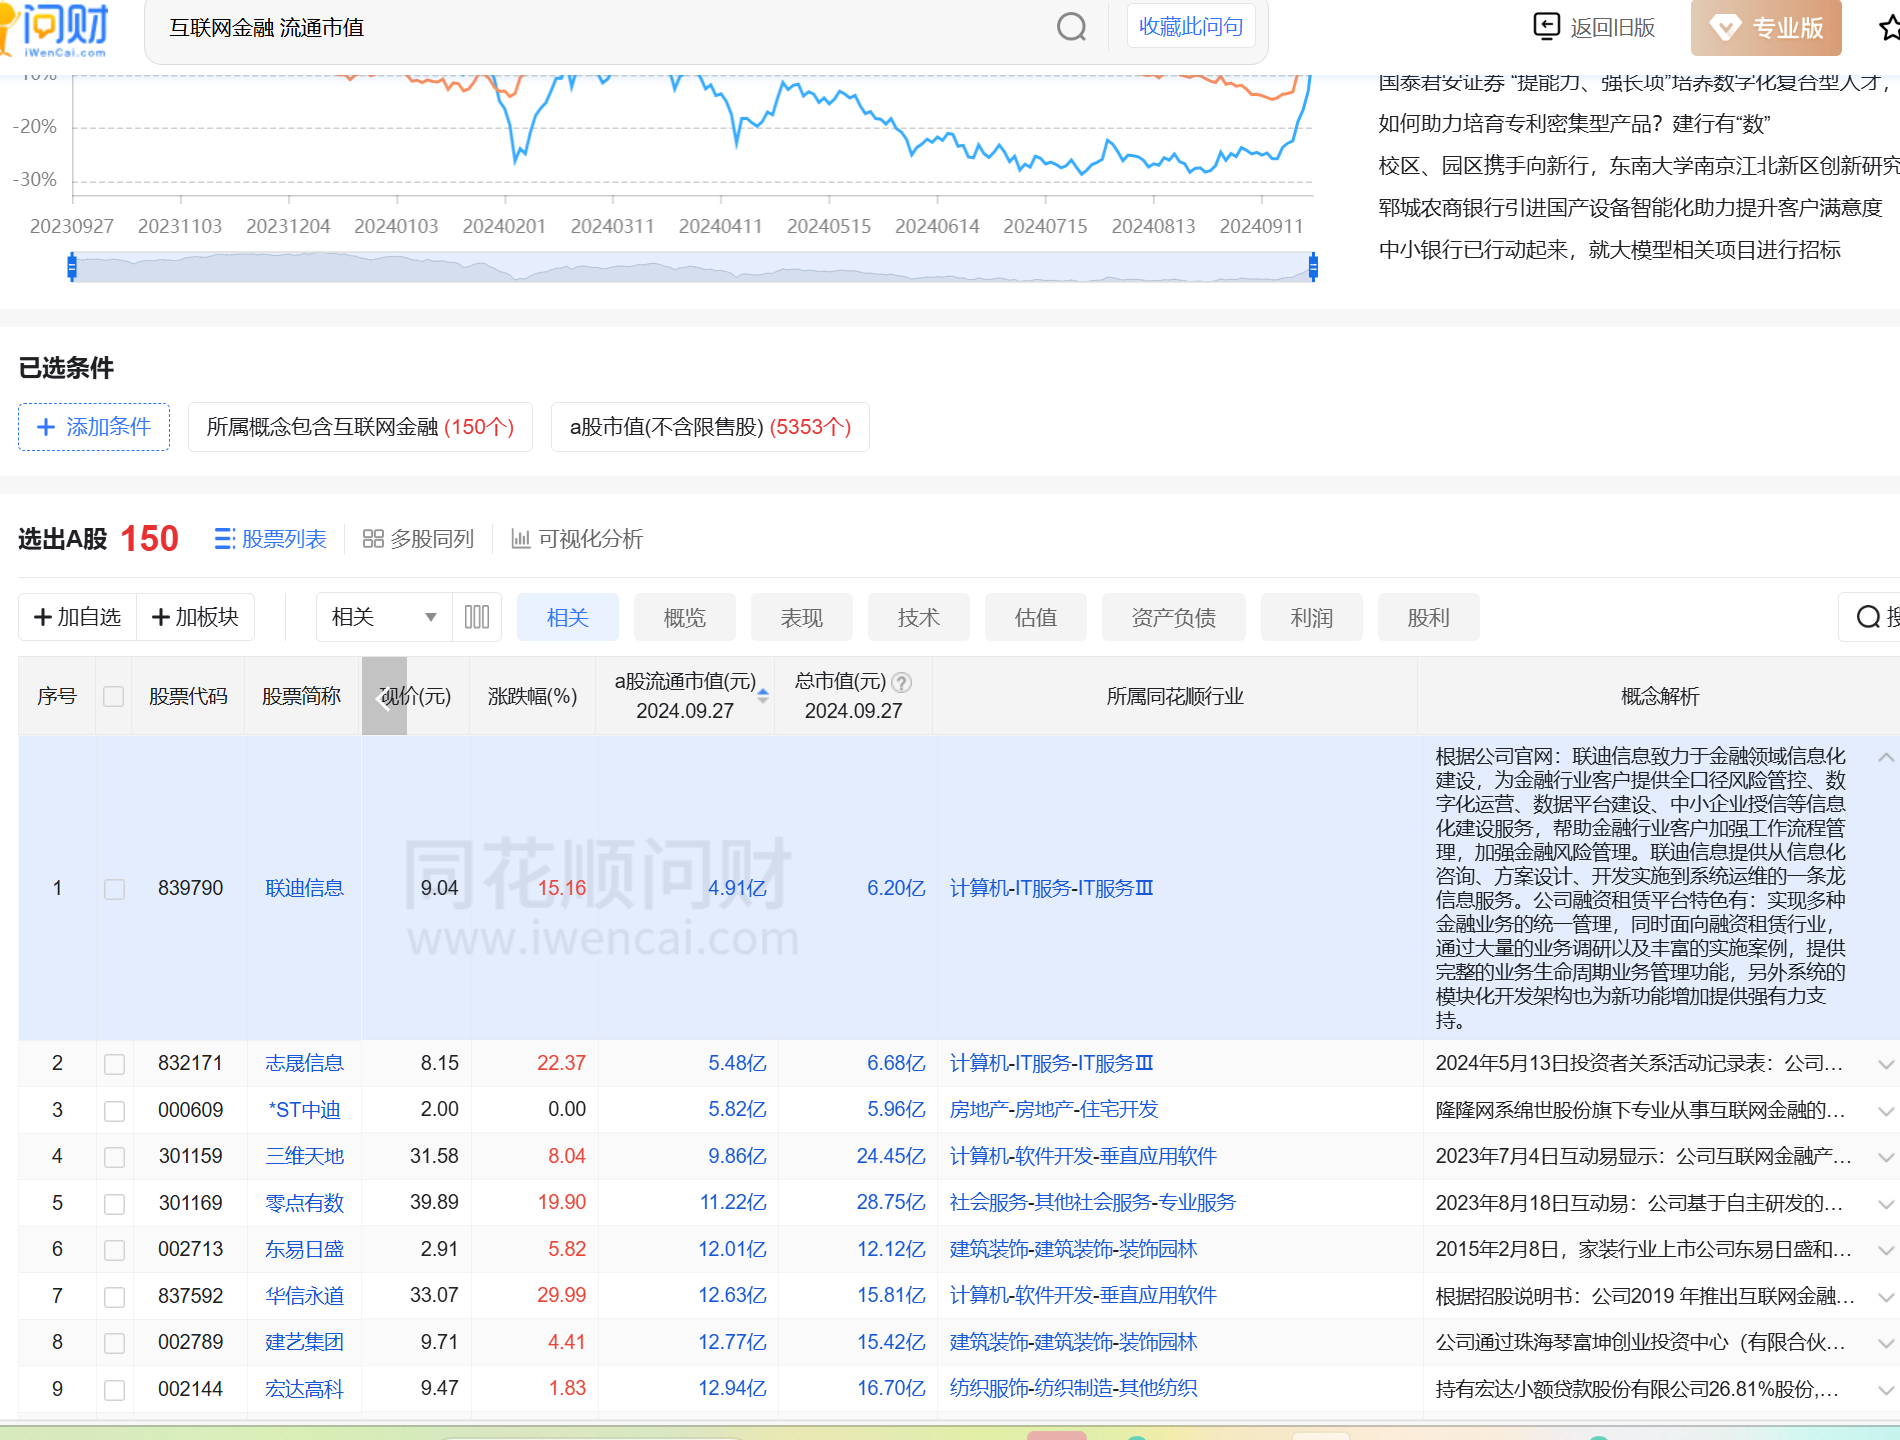This screenshot has height=1440, width=1900.
Task: Open stock link 志晟信息
Action: 304,1063
